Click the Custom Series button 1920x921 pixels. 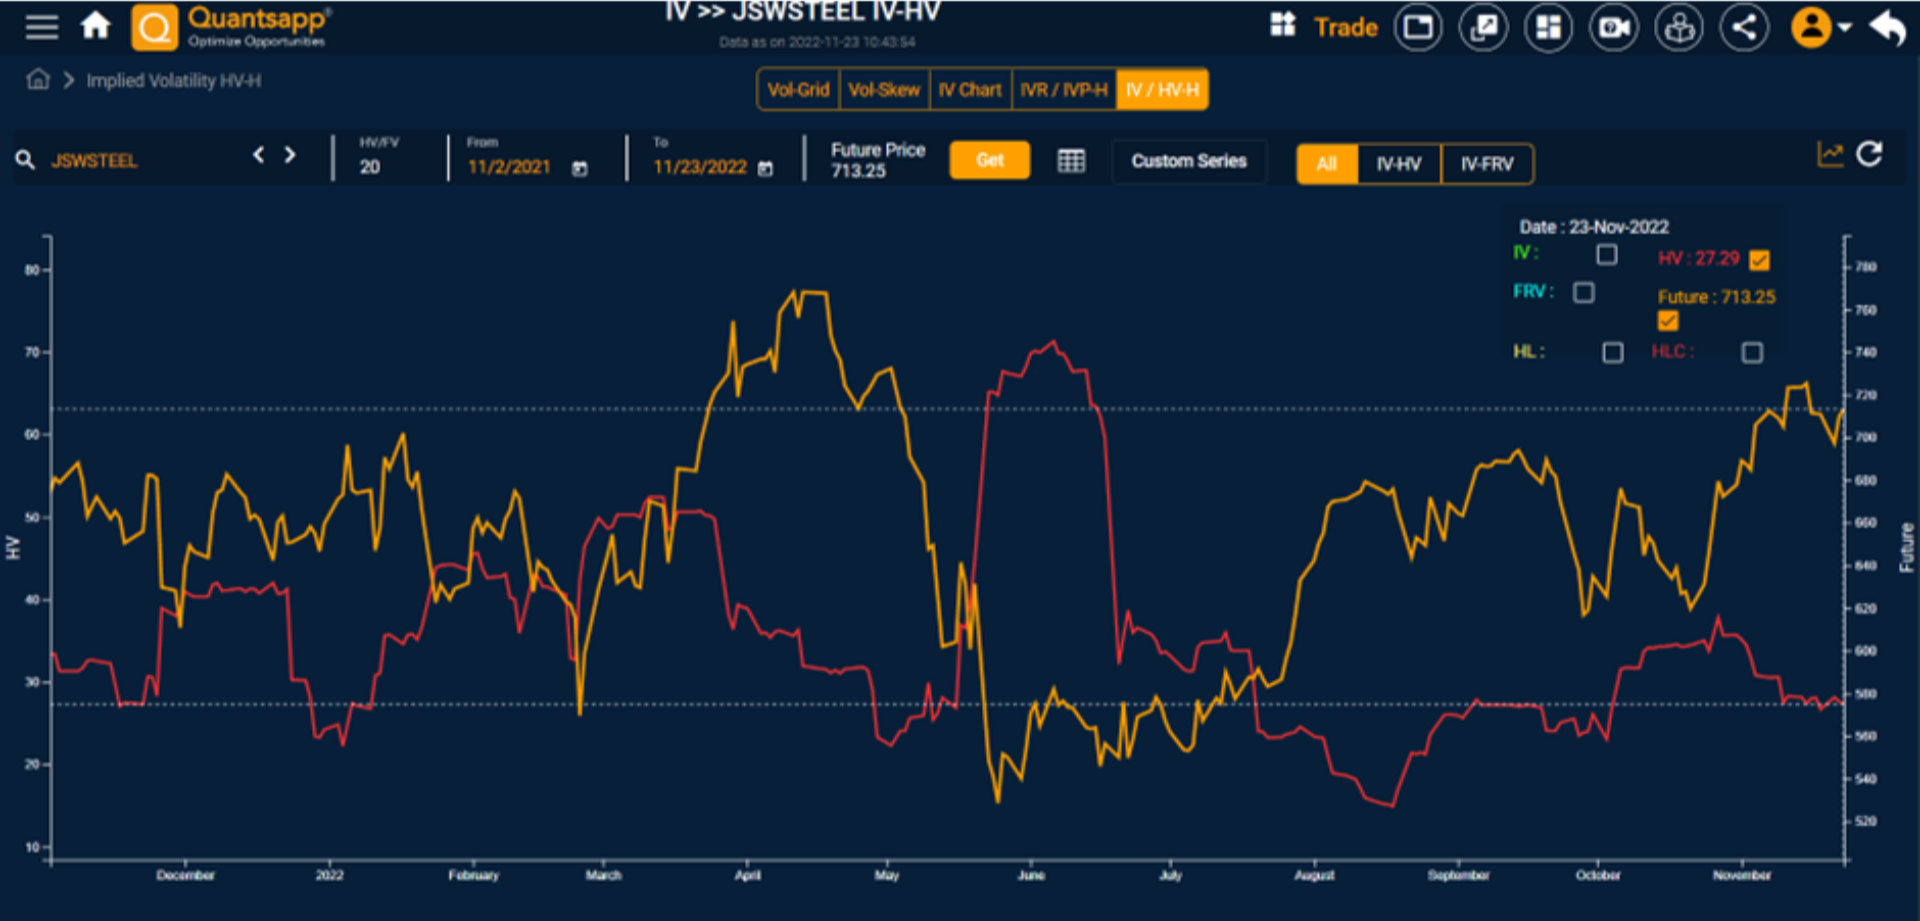click(x=1188, y=161)
